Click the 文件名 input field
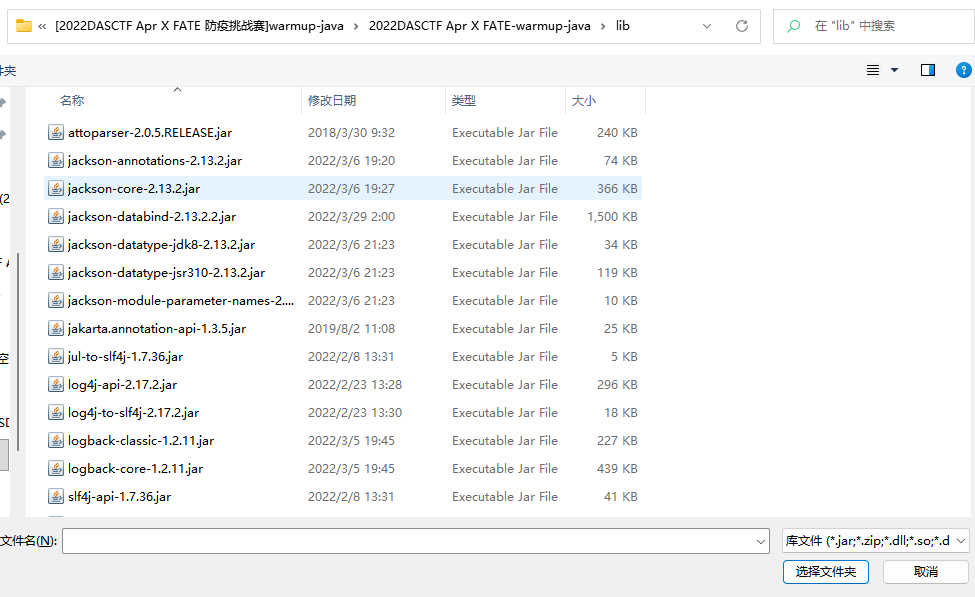Screen dimensions: 975x597 408,541
